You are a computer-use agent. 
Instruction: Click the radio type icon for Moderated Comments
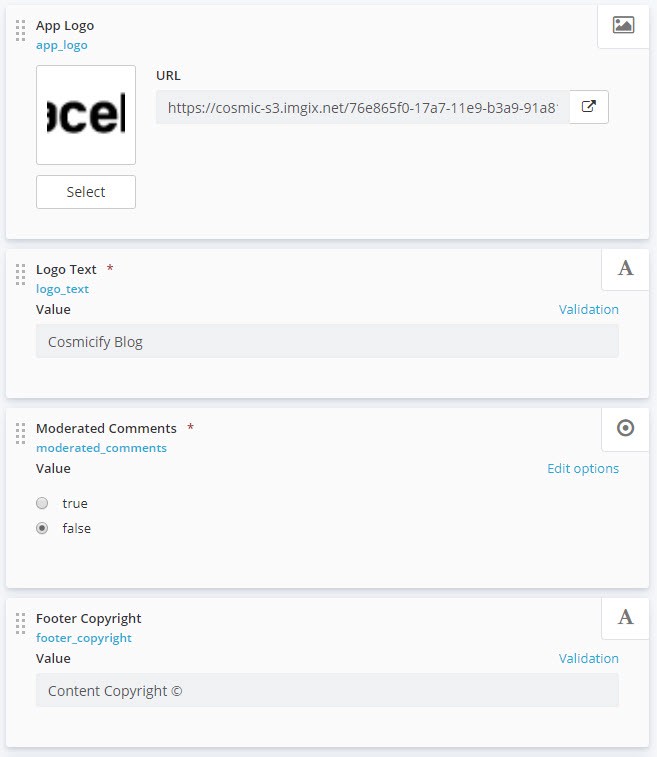pyautogui.click(x=626, y=428)
